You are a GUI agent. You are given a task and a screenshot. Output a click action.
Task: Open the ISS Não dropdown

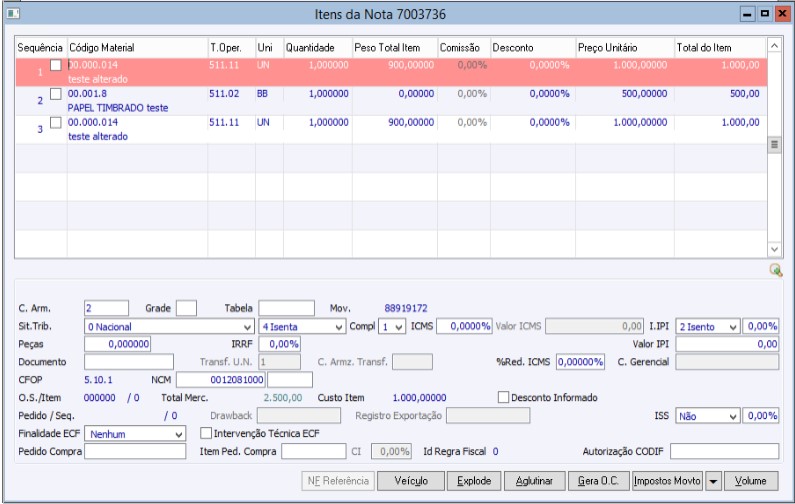click(733, 415)
